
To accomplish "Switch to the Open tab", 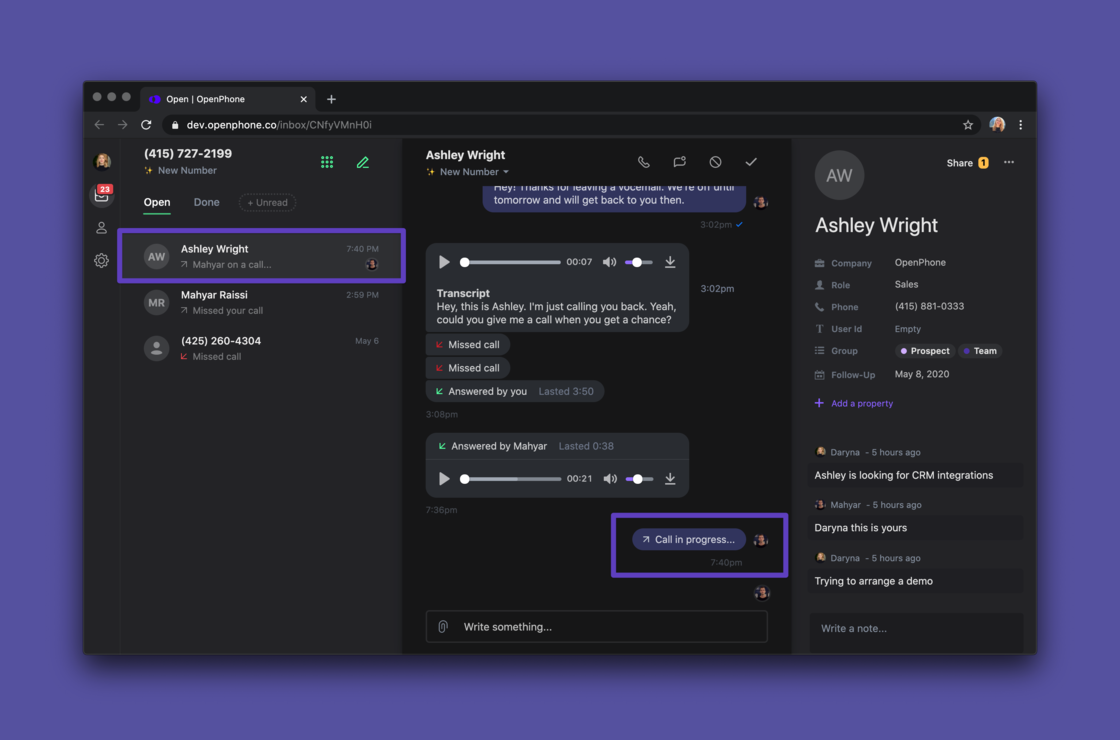I will tap(157, 202).
